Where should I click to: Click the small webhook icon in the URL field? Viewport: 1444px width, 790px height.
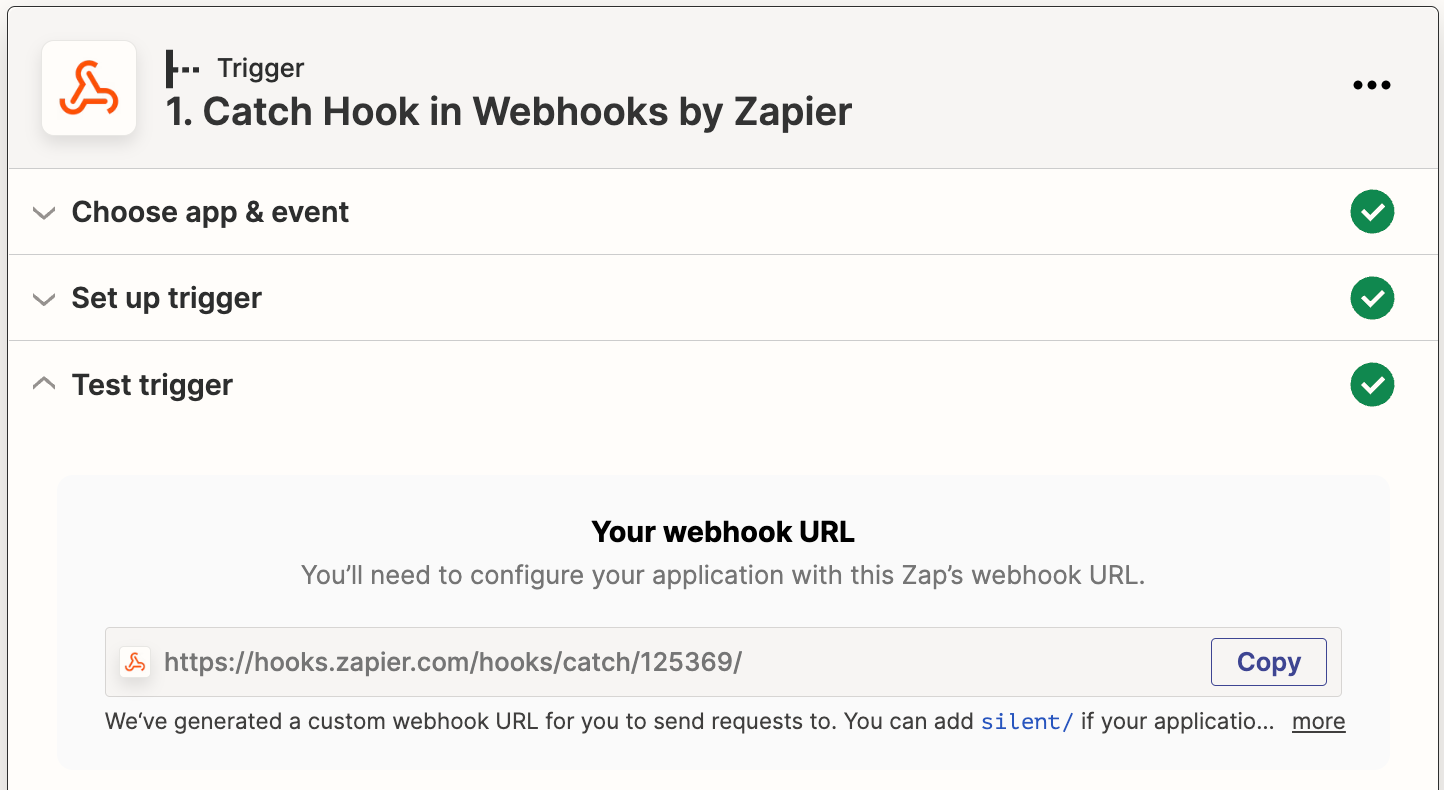pyautogui.click(x=135, y=662)
